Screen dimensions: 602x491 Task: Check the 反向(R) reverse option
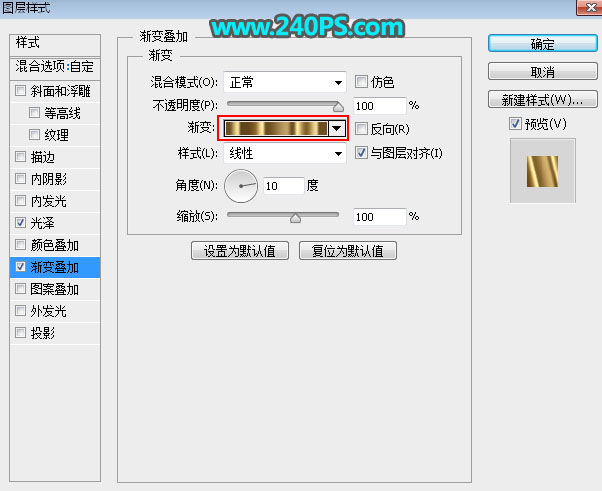(361, 129)
